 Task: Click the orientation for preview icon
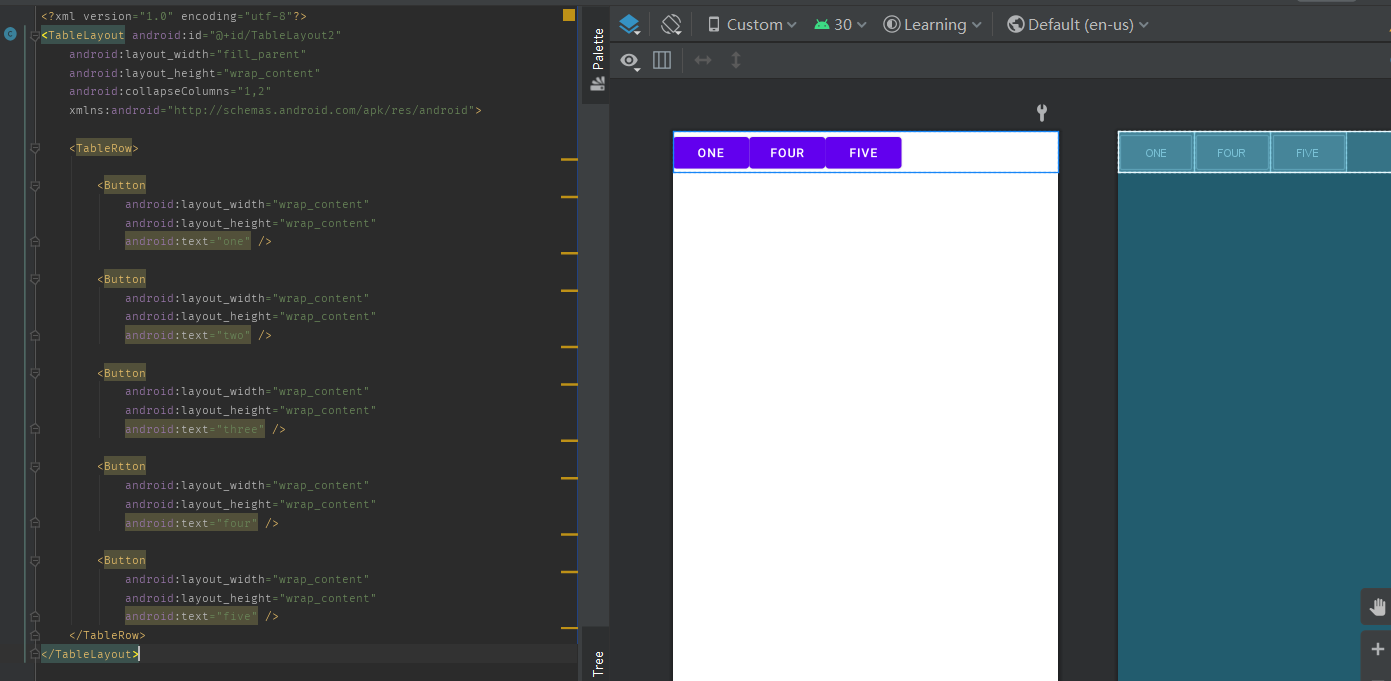[x=670, y=23]
